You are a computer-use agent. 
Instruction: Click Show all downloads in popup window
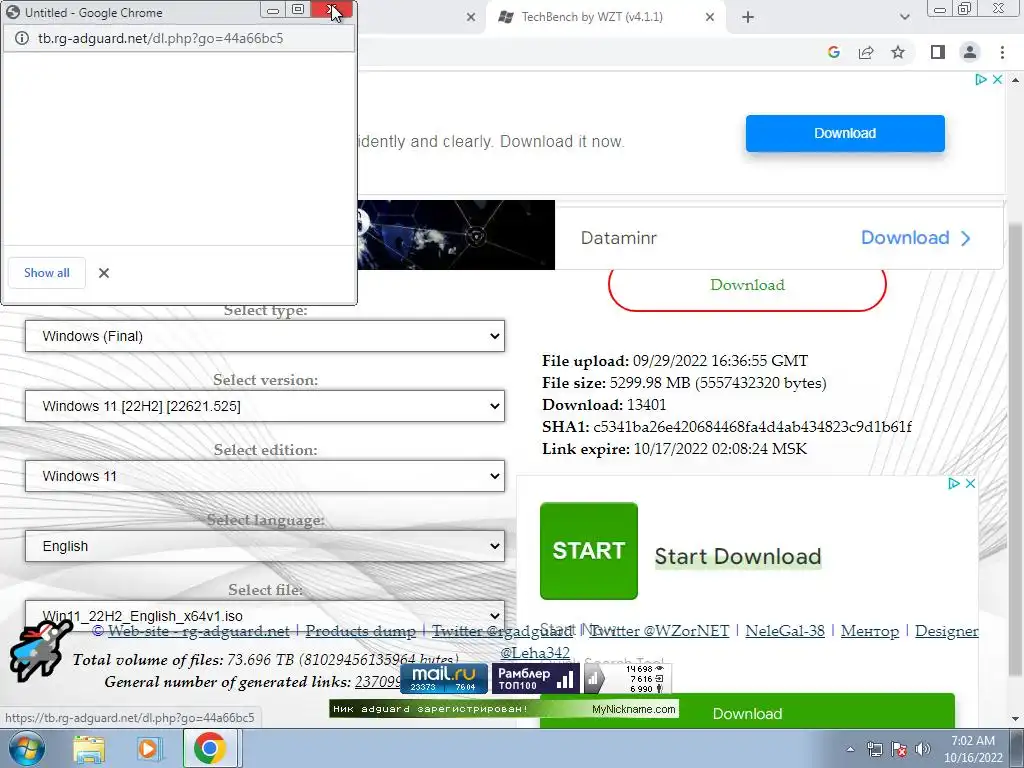click(46, 273)
